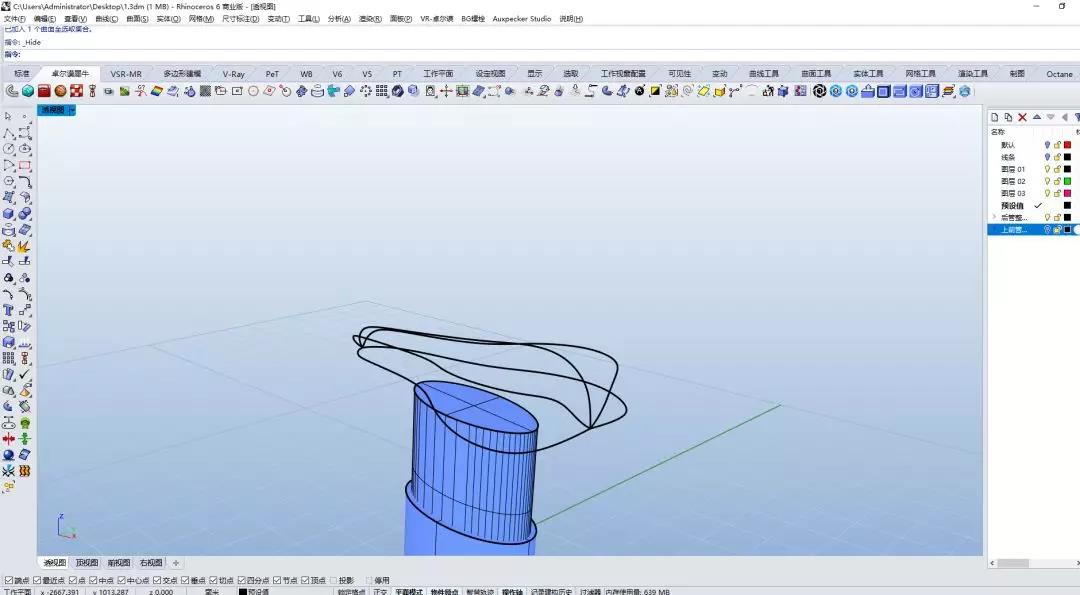Switch to the 顶视图 viewport tab

click(x=87, y=563)
